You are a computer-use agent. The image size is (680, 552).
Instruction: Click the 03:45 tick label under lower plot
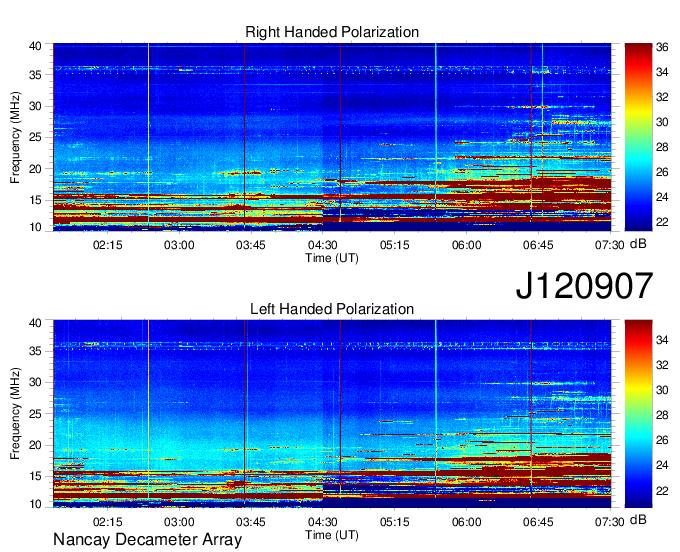[251, 522]
